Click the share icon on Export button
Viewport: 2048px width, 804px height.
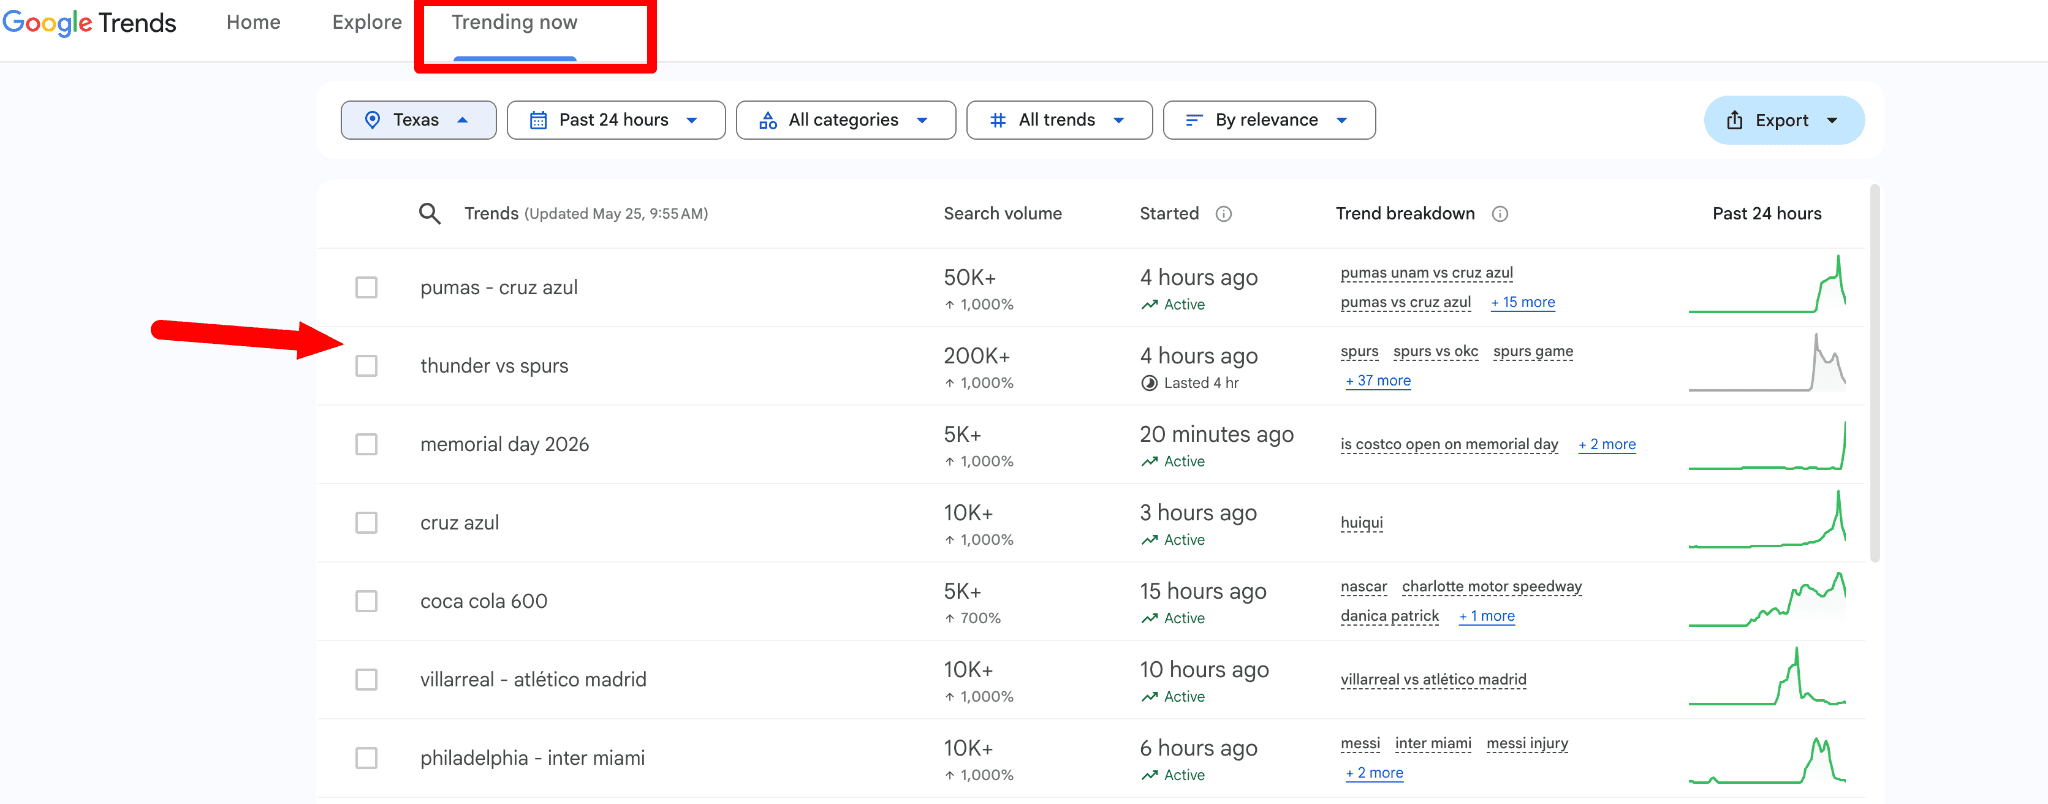pos(1735,120)
